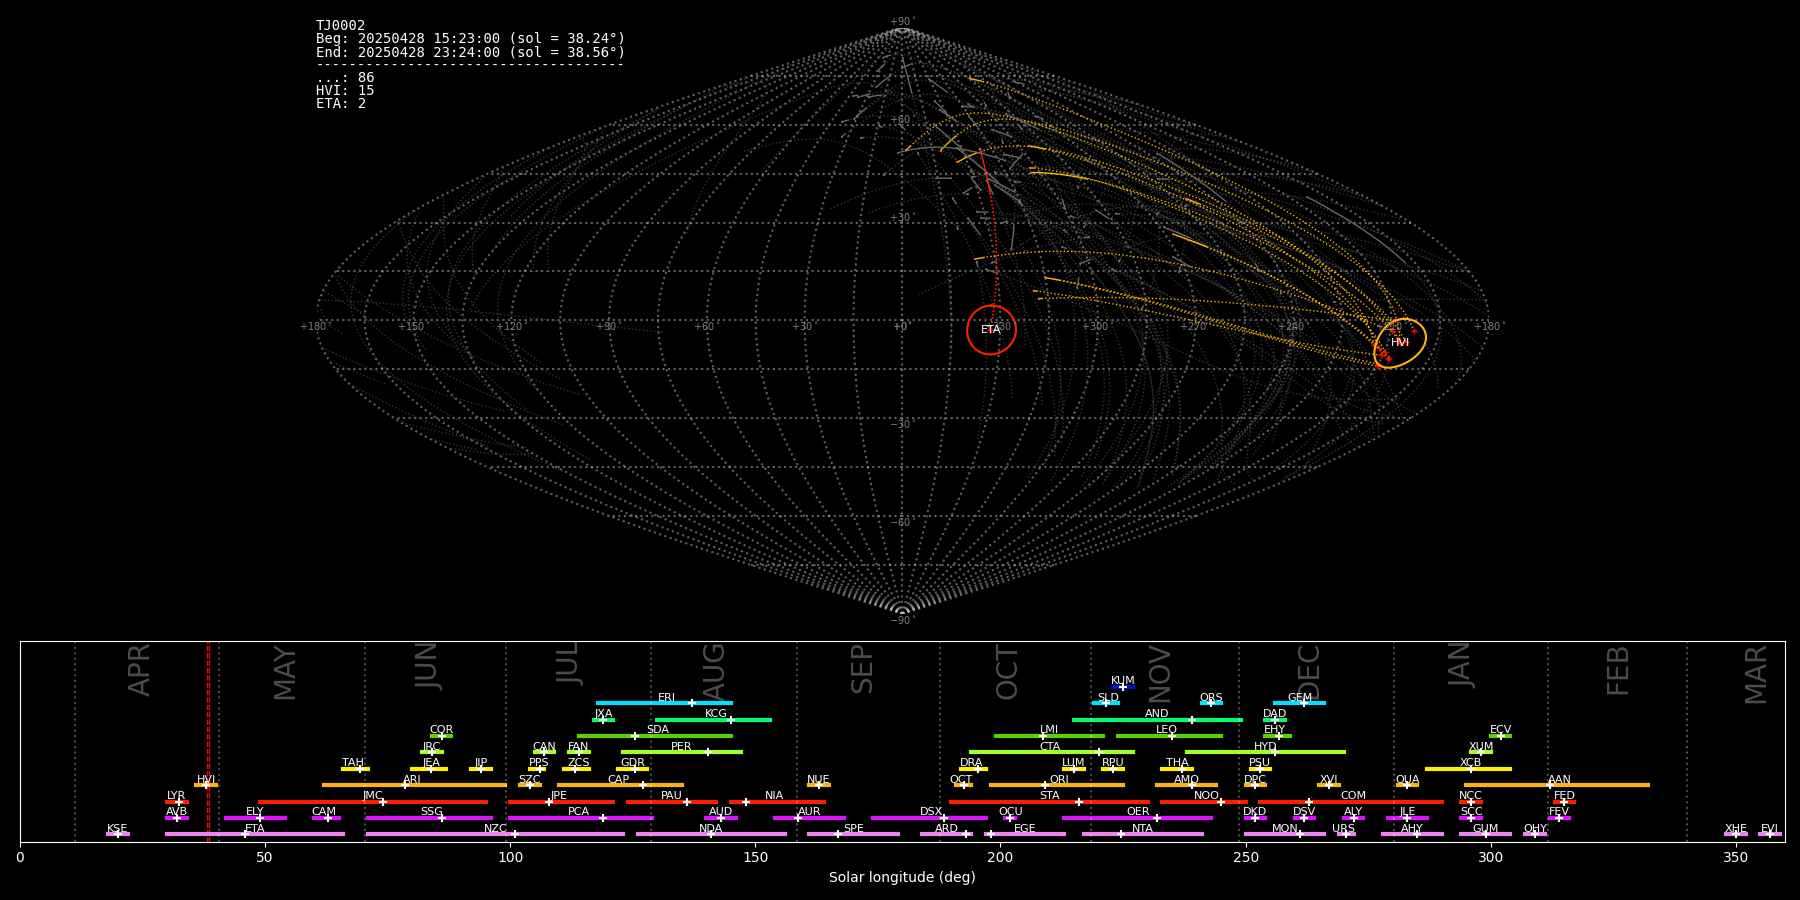This screenshot has height=900, width=1800.
Task: Click the MAY month label in the timeline
Action: point(285,673)
